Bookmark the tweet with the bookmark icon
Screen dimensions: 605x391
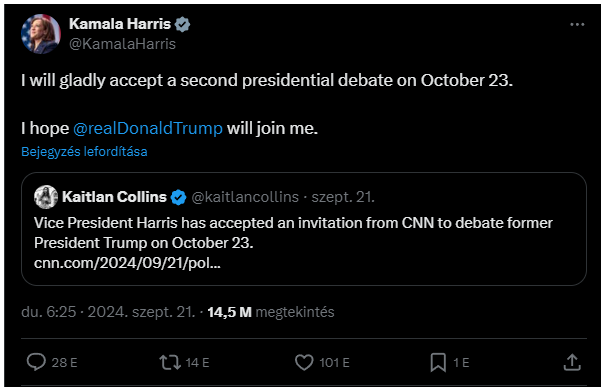(438, 362)
